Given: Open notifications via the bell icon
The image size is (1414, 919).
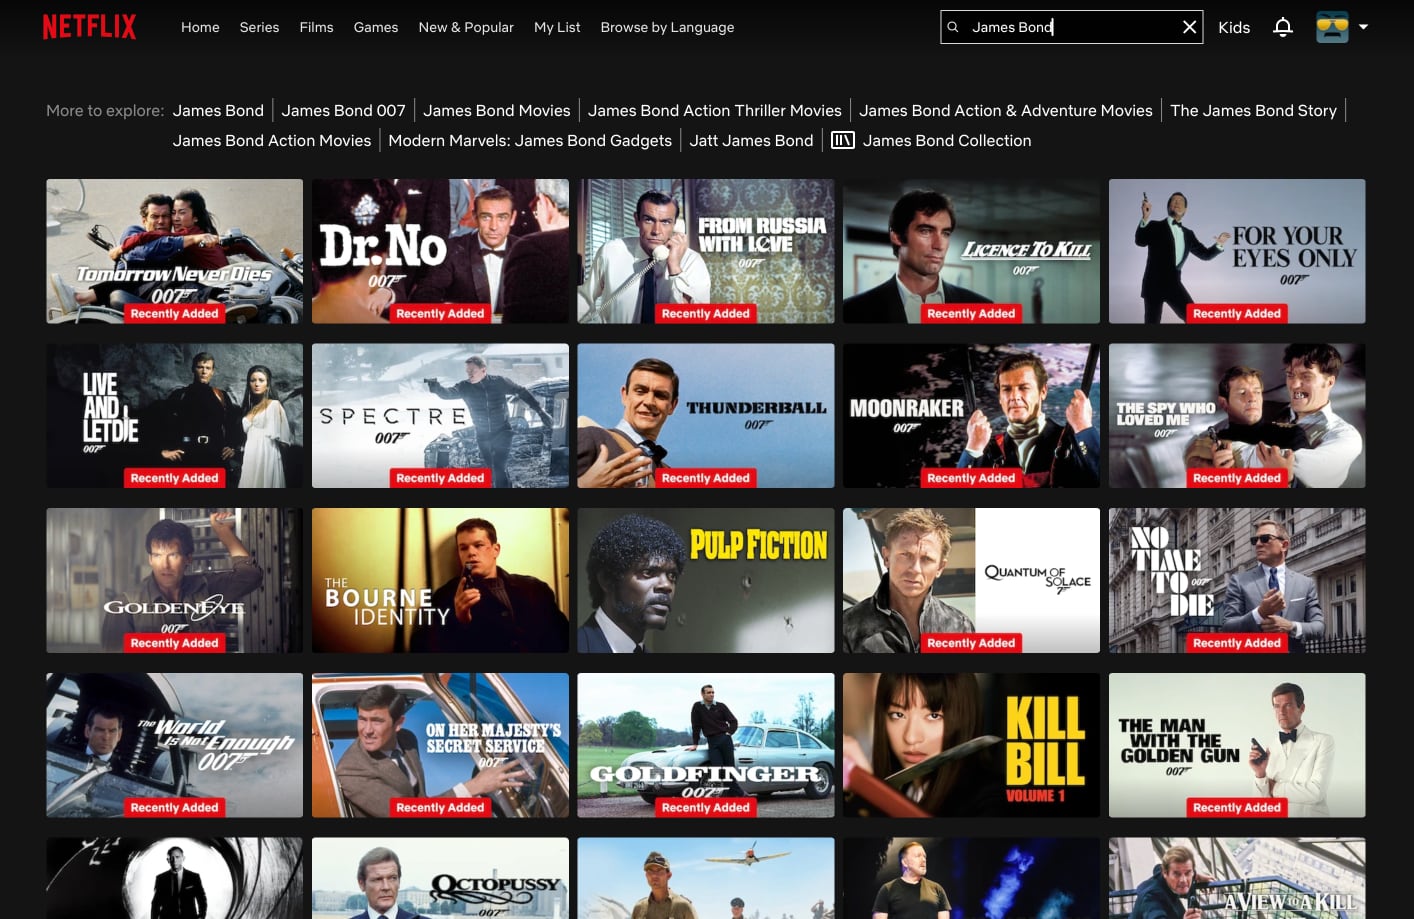Looking at the screenshot, I should (1283, 27).
